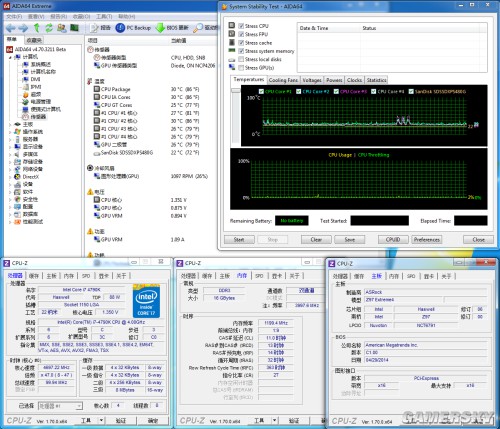Expand the DirectX tree node

coord(10,177)
